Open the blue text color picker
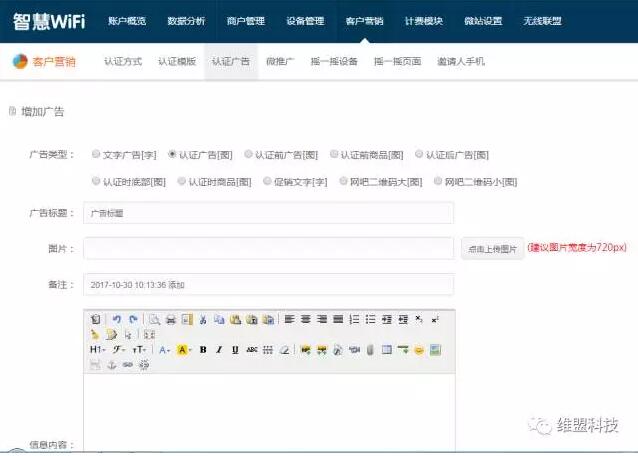 (x=164, y=350)
